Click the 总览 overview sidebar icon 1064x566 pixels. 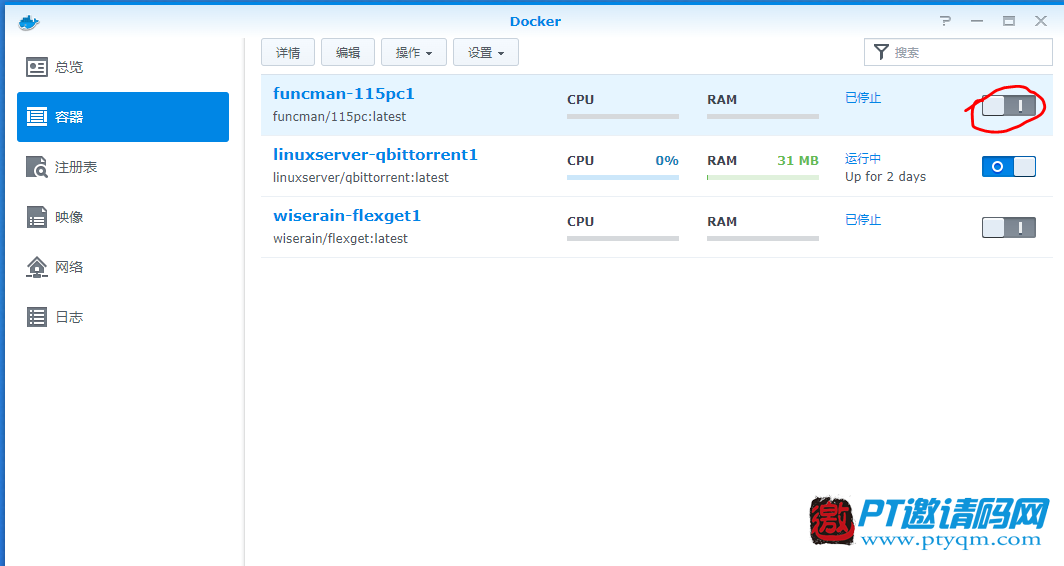point(37,67)
